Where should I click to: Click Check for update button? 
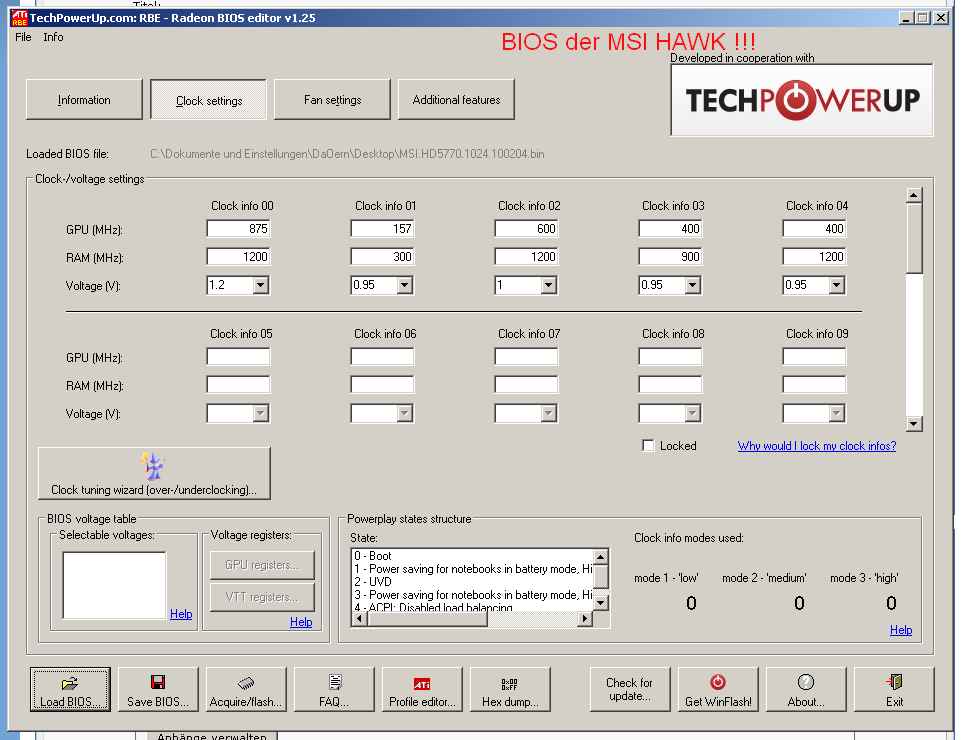coord(630,689)
